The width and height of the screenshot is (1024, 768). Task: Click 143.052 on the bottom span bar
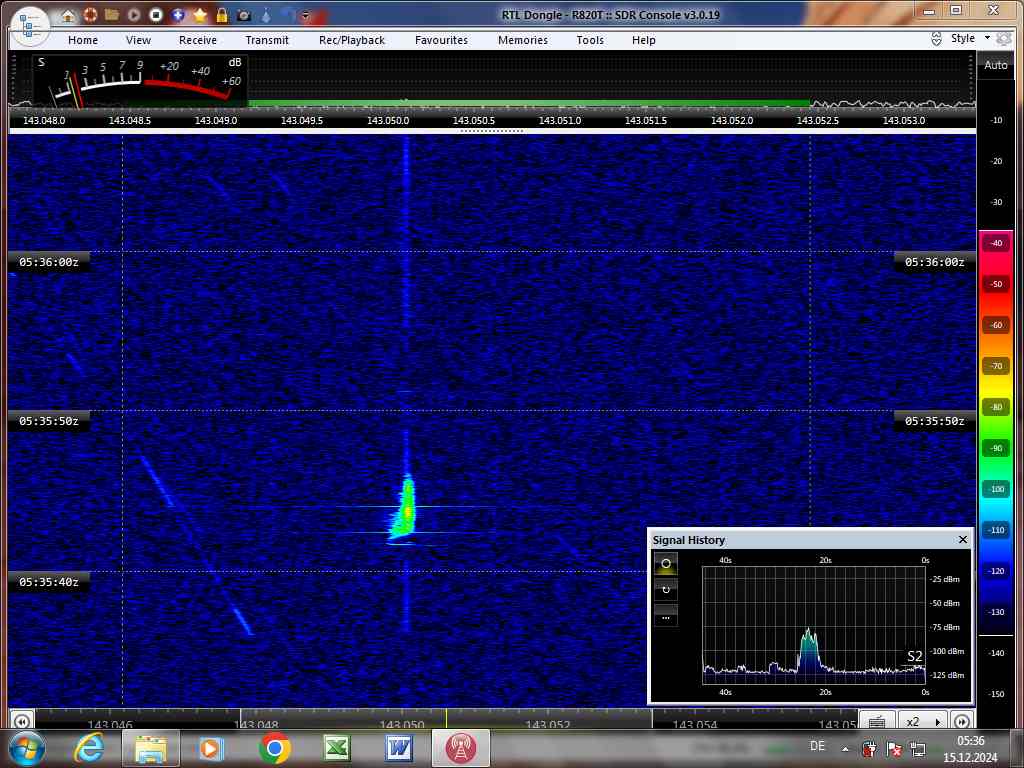549,724
